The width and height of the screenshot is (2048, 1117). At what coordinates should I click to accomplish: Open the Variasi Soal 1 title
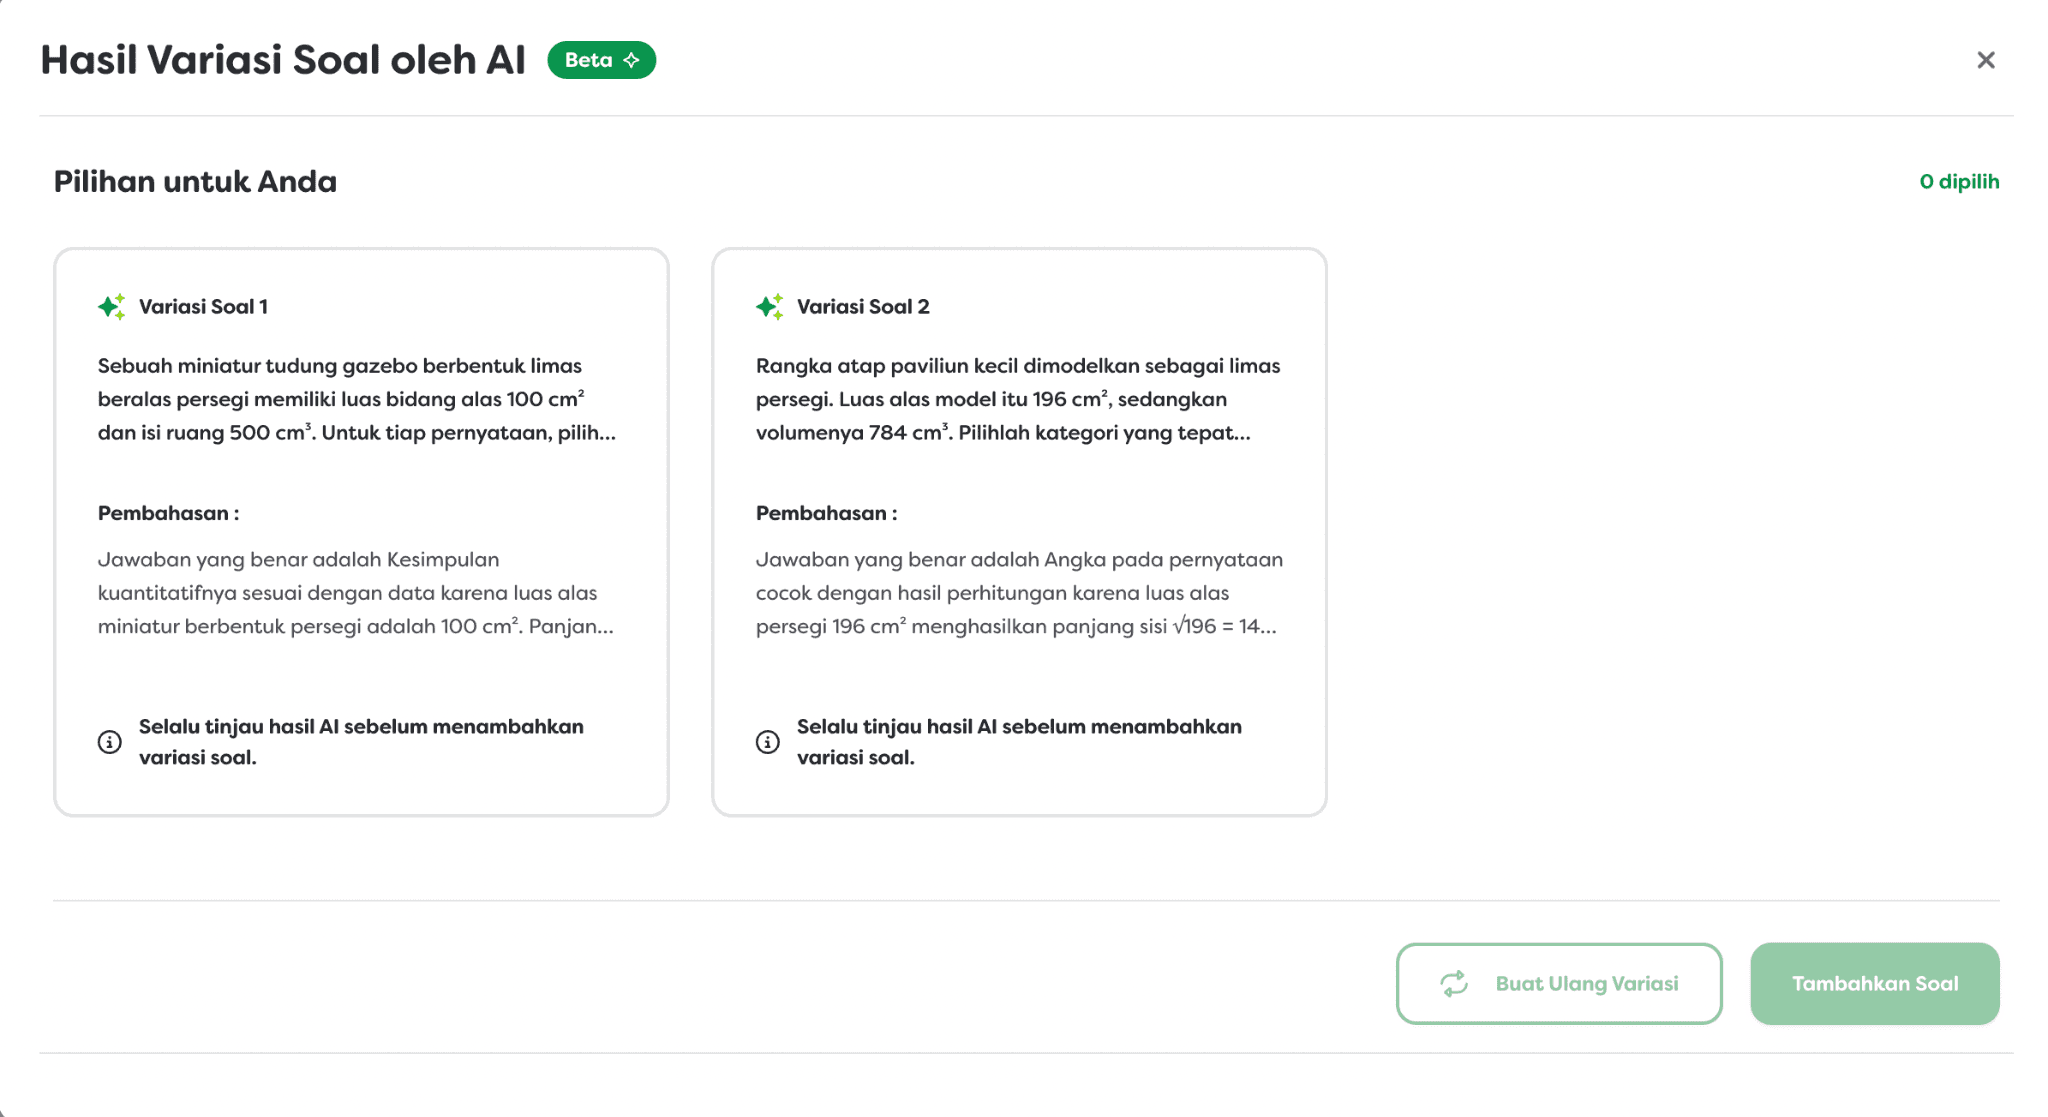(203, 307)
